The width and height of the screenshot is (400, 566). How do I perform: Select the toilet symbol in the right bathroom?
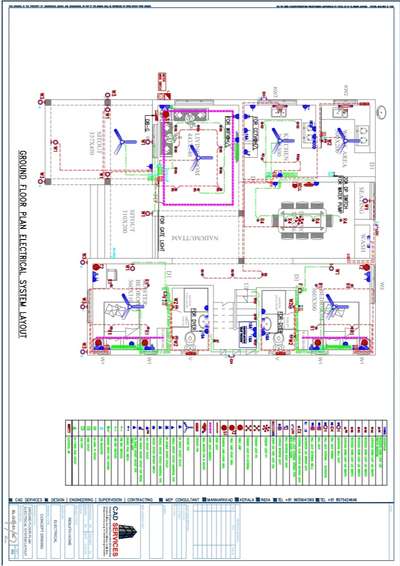[x=278, y=340]
